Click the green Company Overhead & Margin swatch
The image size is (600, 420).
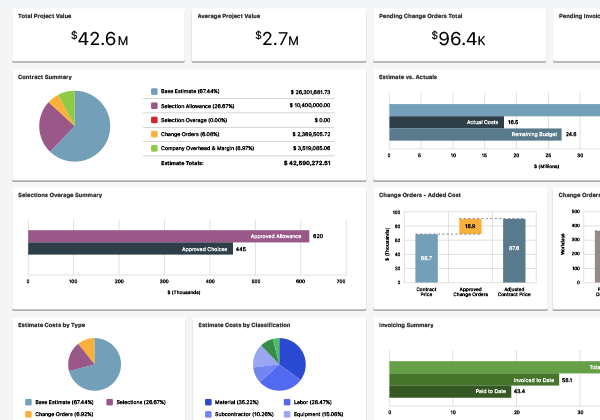[154, 148]
